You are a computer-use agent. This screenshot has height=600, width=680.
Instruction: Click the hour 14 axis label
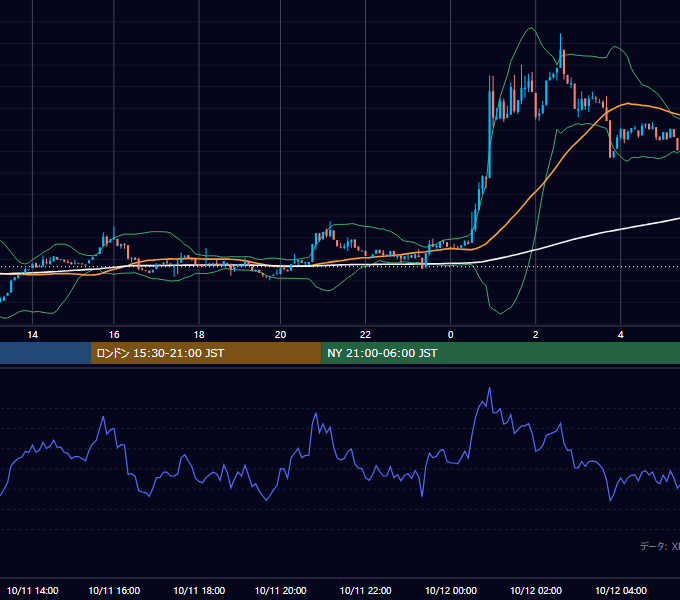tap(33, 335)
